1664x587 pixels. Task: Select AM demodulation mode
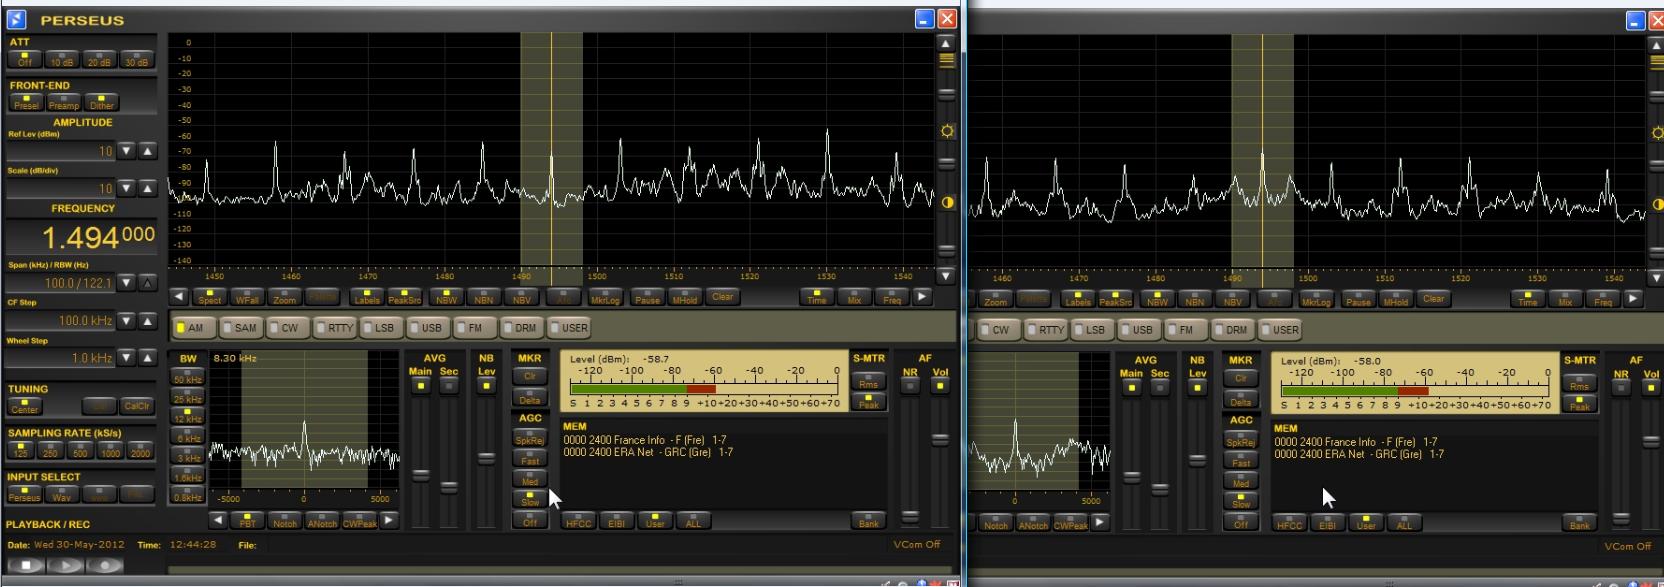coord(192,327)
